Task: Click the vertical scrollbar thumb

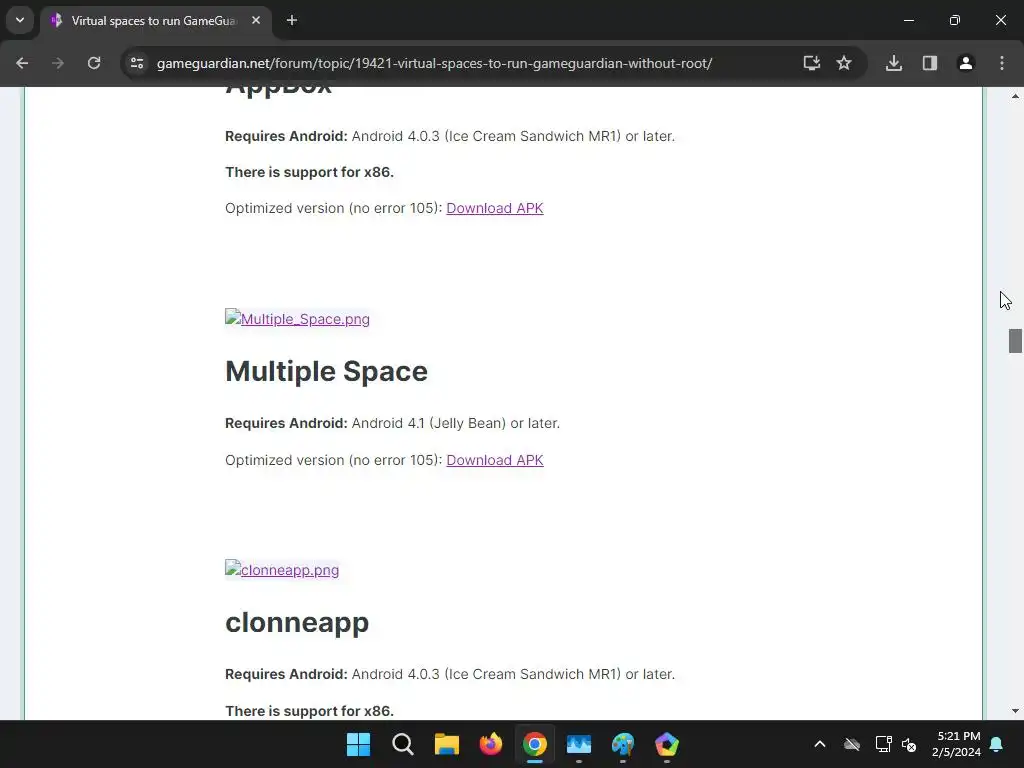Action: (x=1015, y=341)
